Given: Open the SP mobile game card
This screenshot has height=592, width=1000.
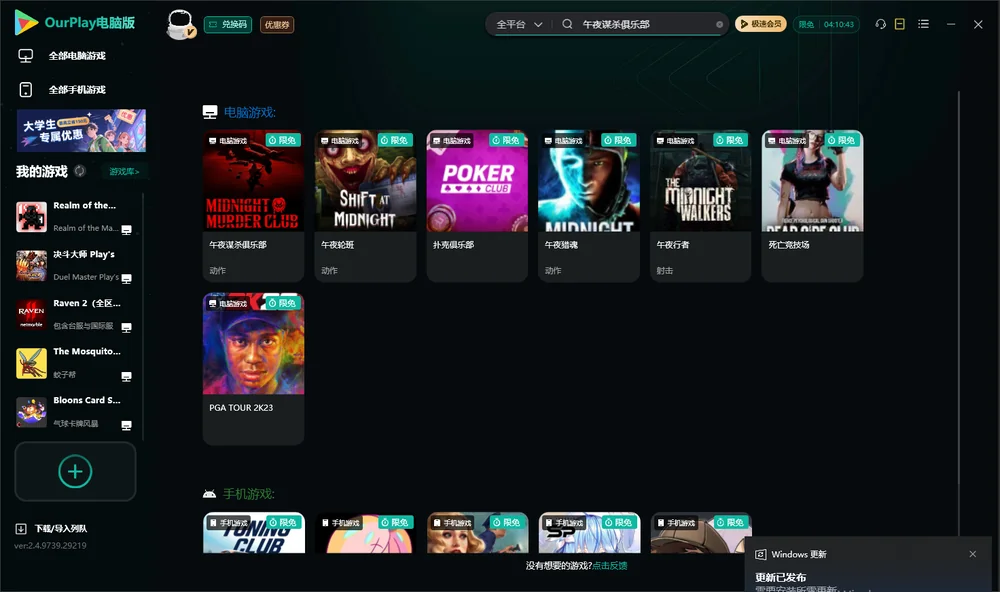Looking at the screenshot, I should point(589,533).
